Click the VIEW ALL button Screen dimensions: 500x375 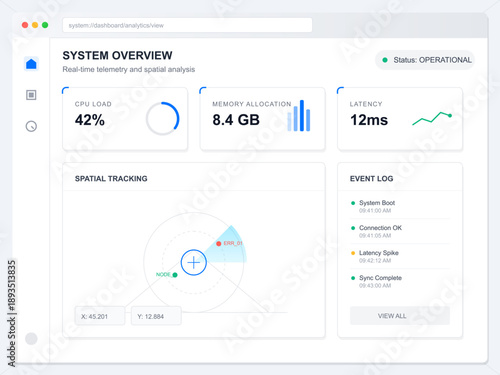[400, 316]
